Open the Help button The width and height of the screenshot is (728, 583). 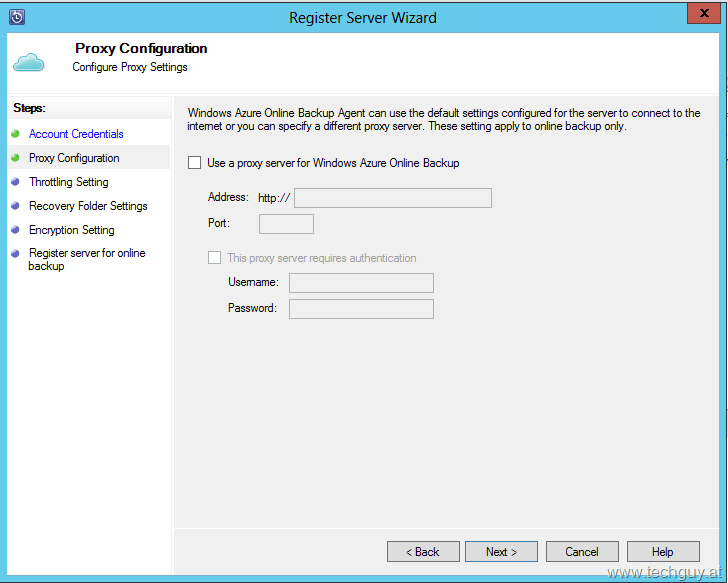coord(663,551)
